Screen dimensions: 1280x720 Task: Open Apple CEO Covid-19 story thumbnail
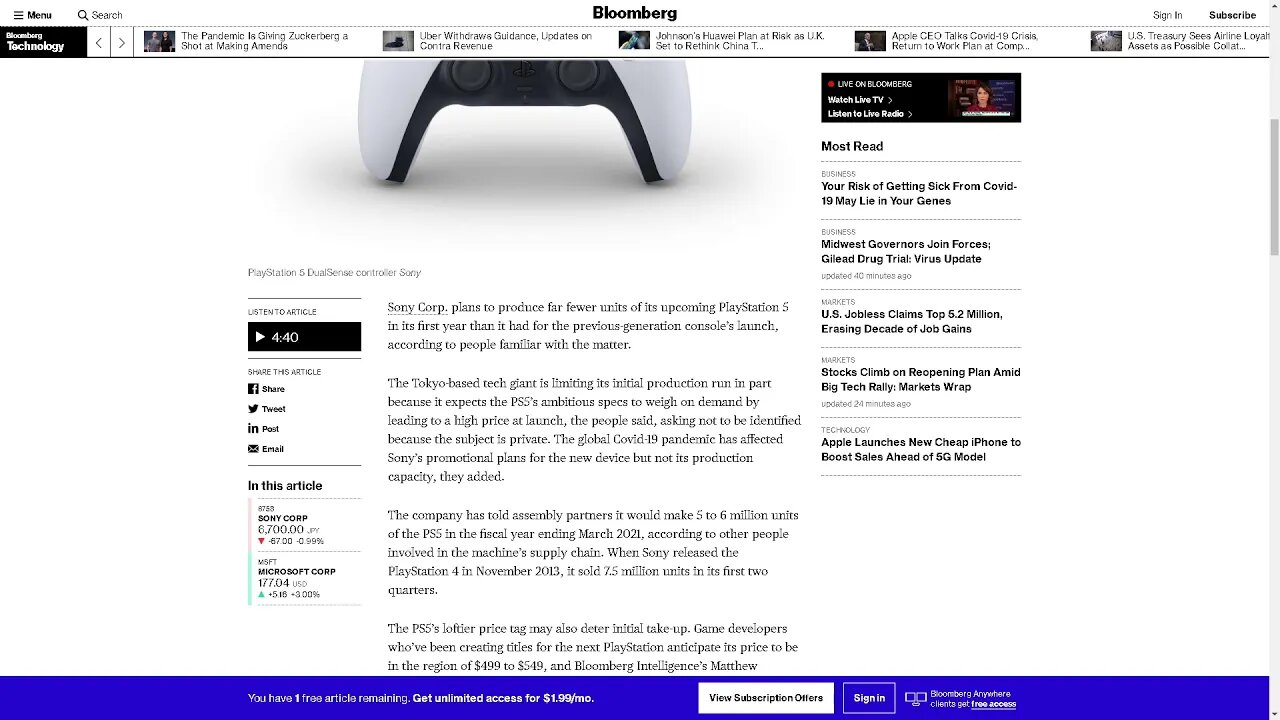870,41
